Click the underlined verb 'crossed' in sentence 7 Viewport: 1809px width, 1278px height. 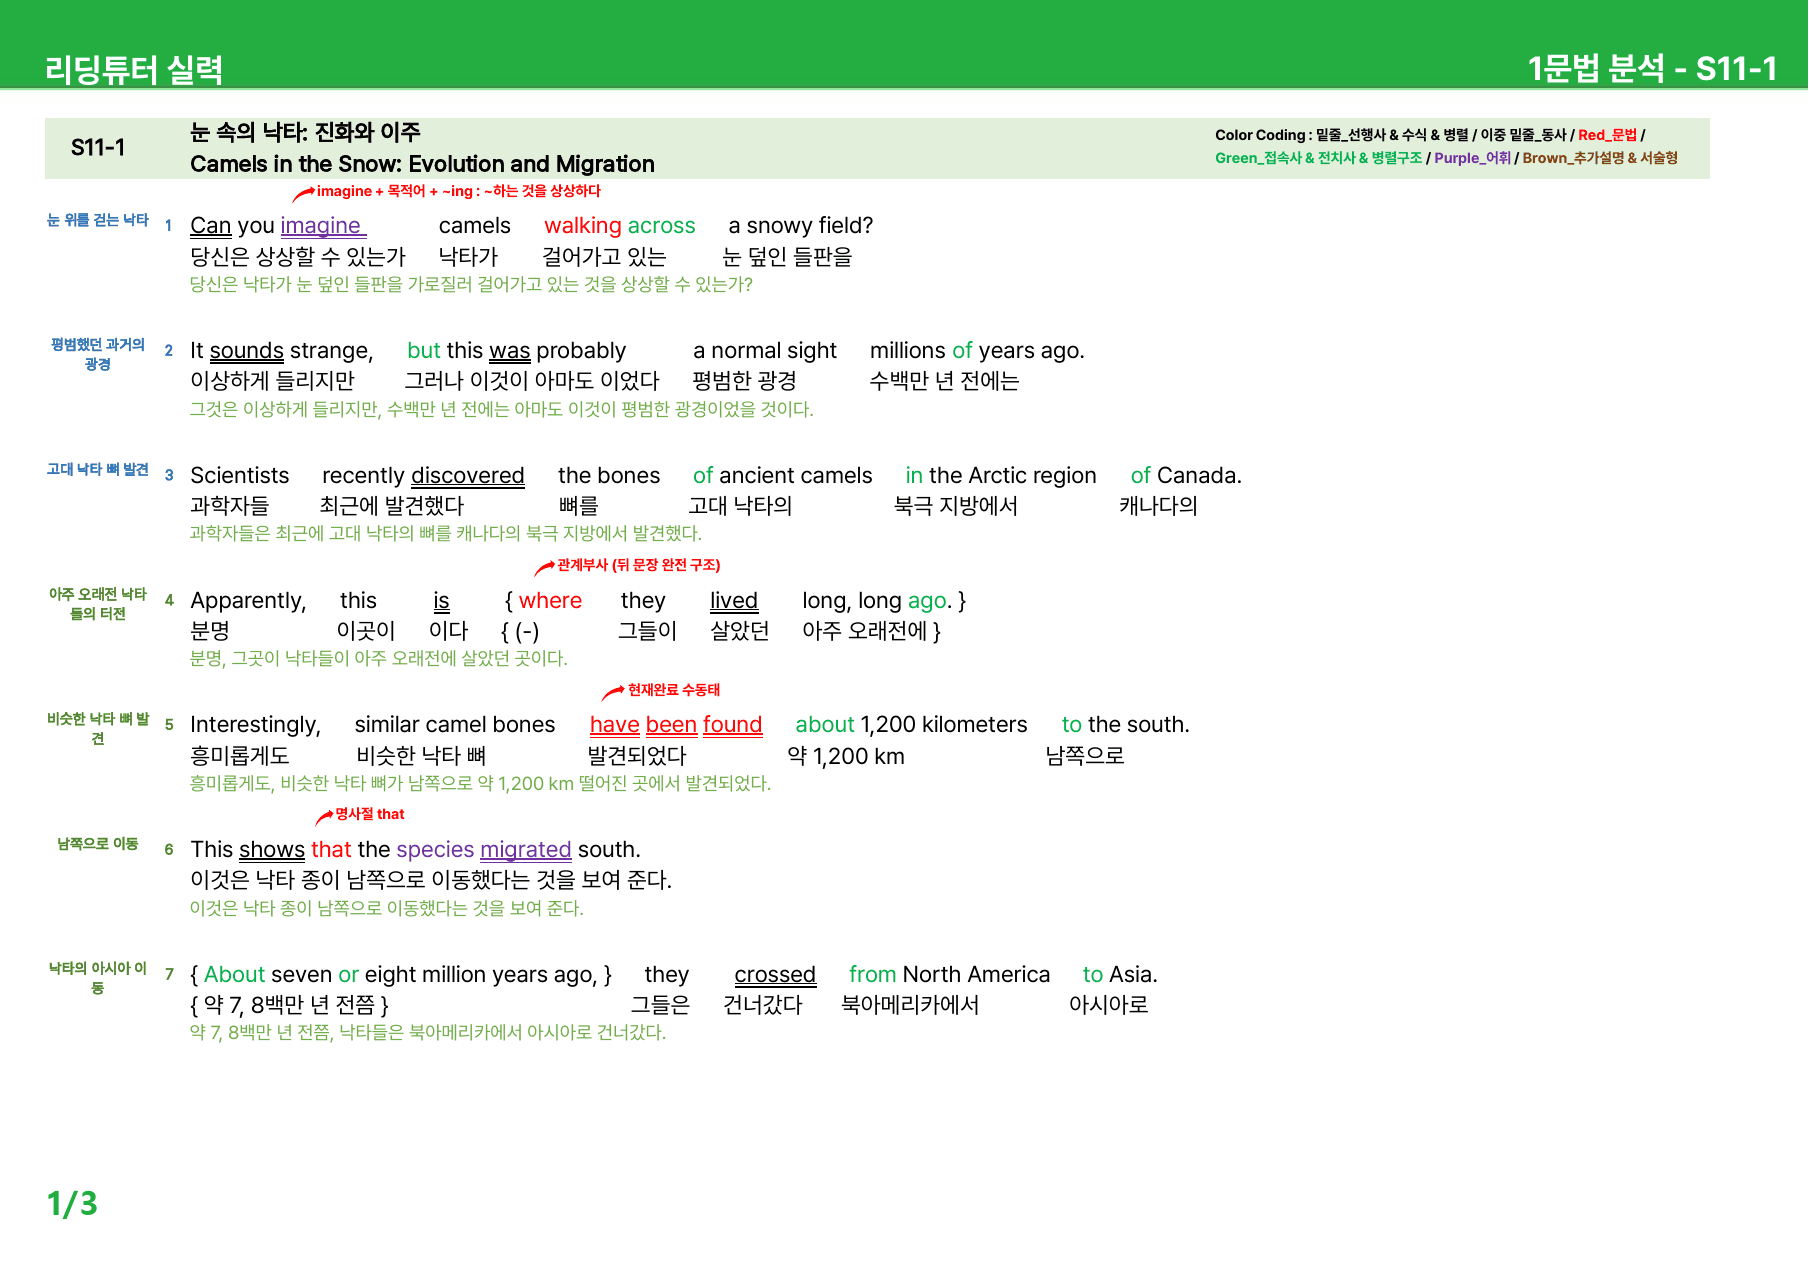[775, 975]
